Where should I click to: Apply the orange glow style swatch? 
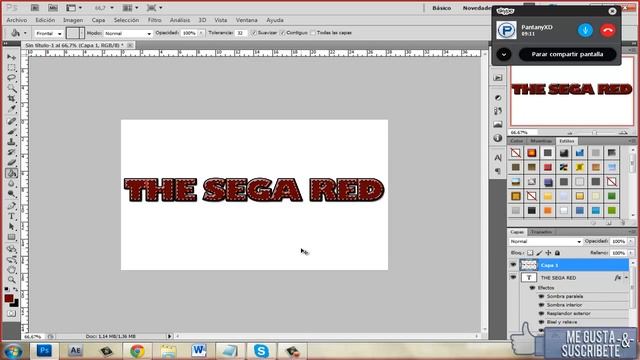click(x=531, y=153)
